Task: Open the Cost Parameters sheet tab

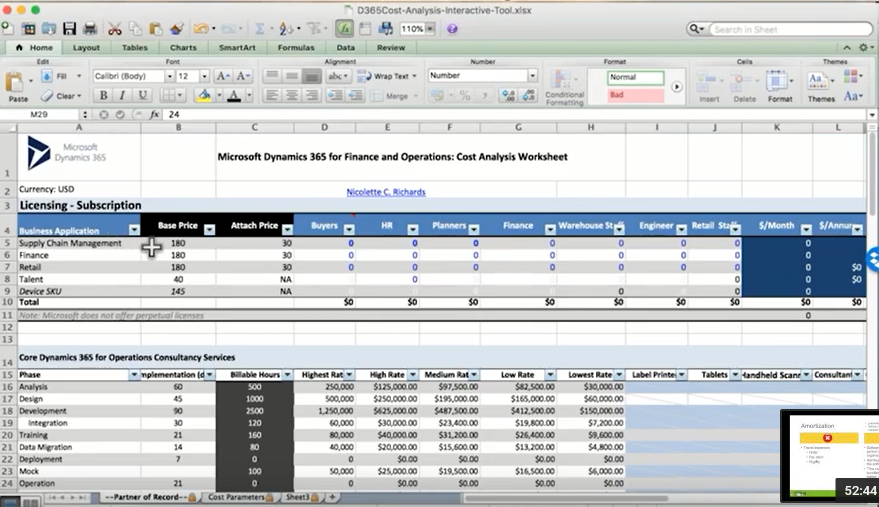Action: pos(236,497)
